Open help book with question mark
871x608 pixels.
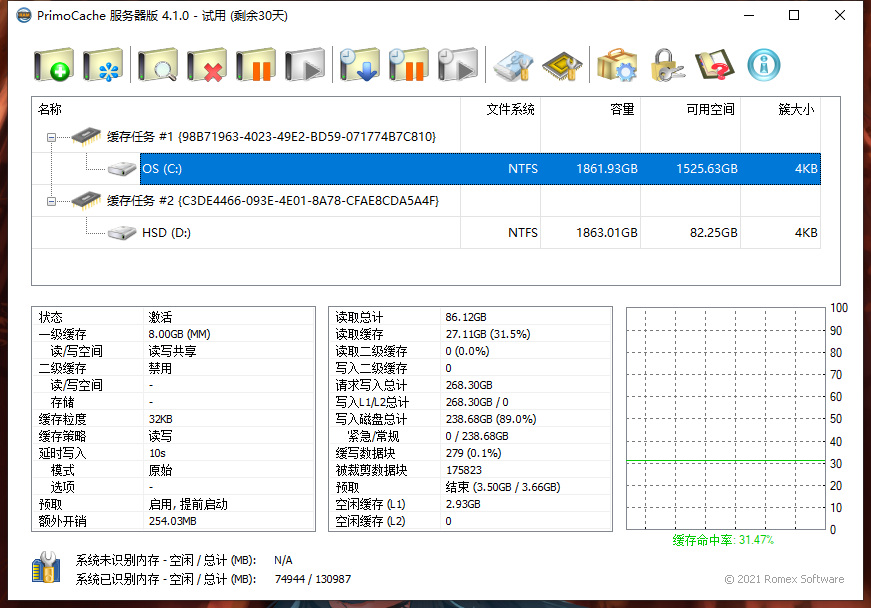(714, 66)
